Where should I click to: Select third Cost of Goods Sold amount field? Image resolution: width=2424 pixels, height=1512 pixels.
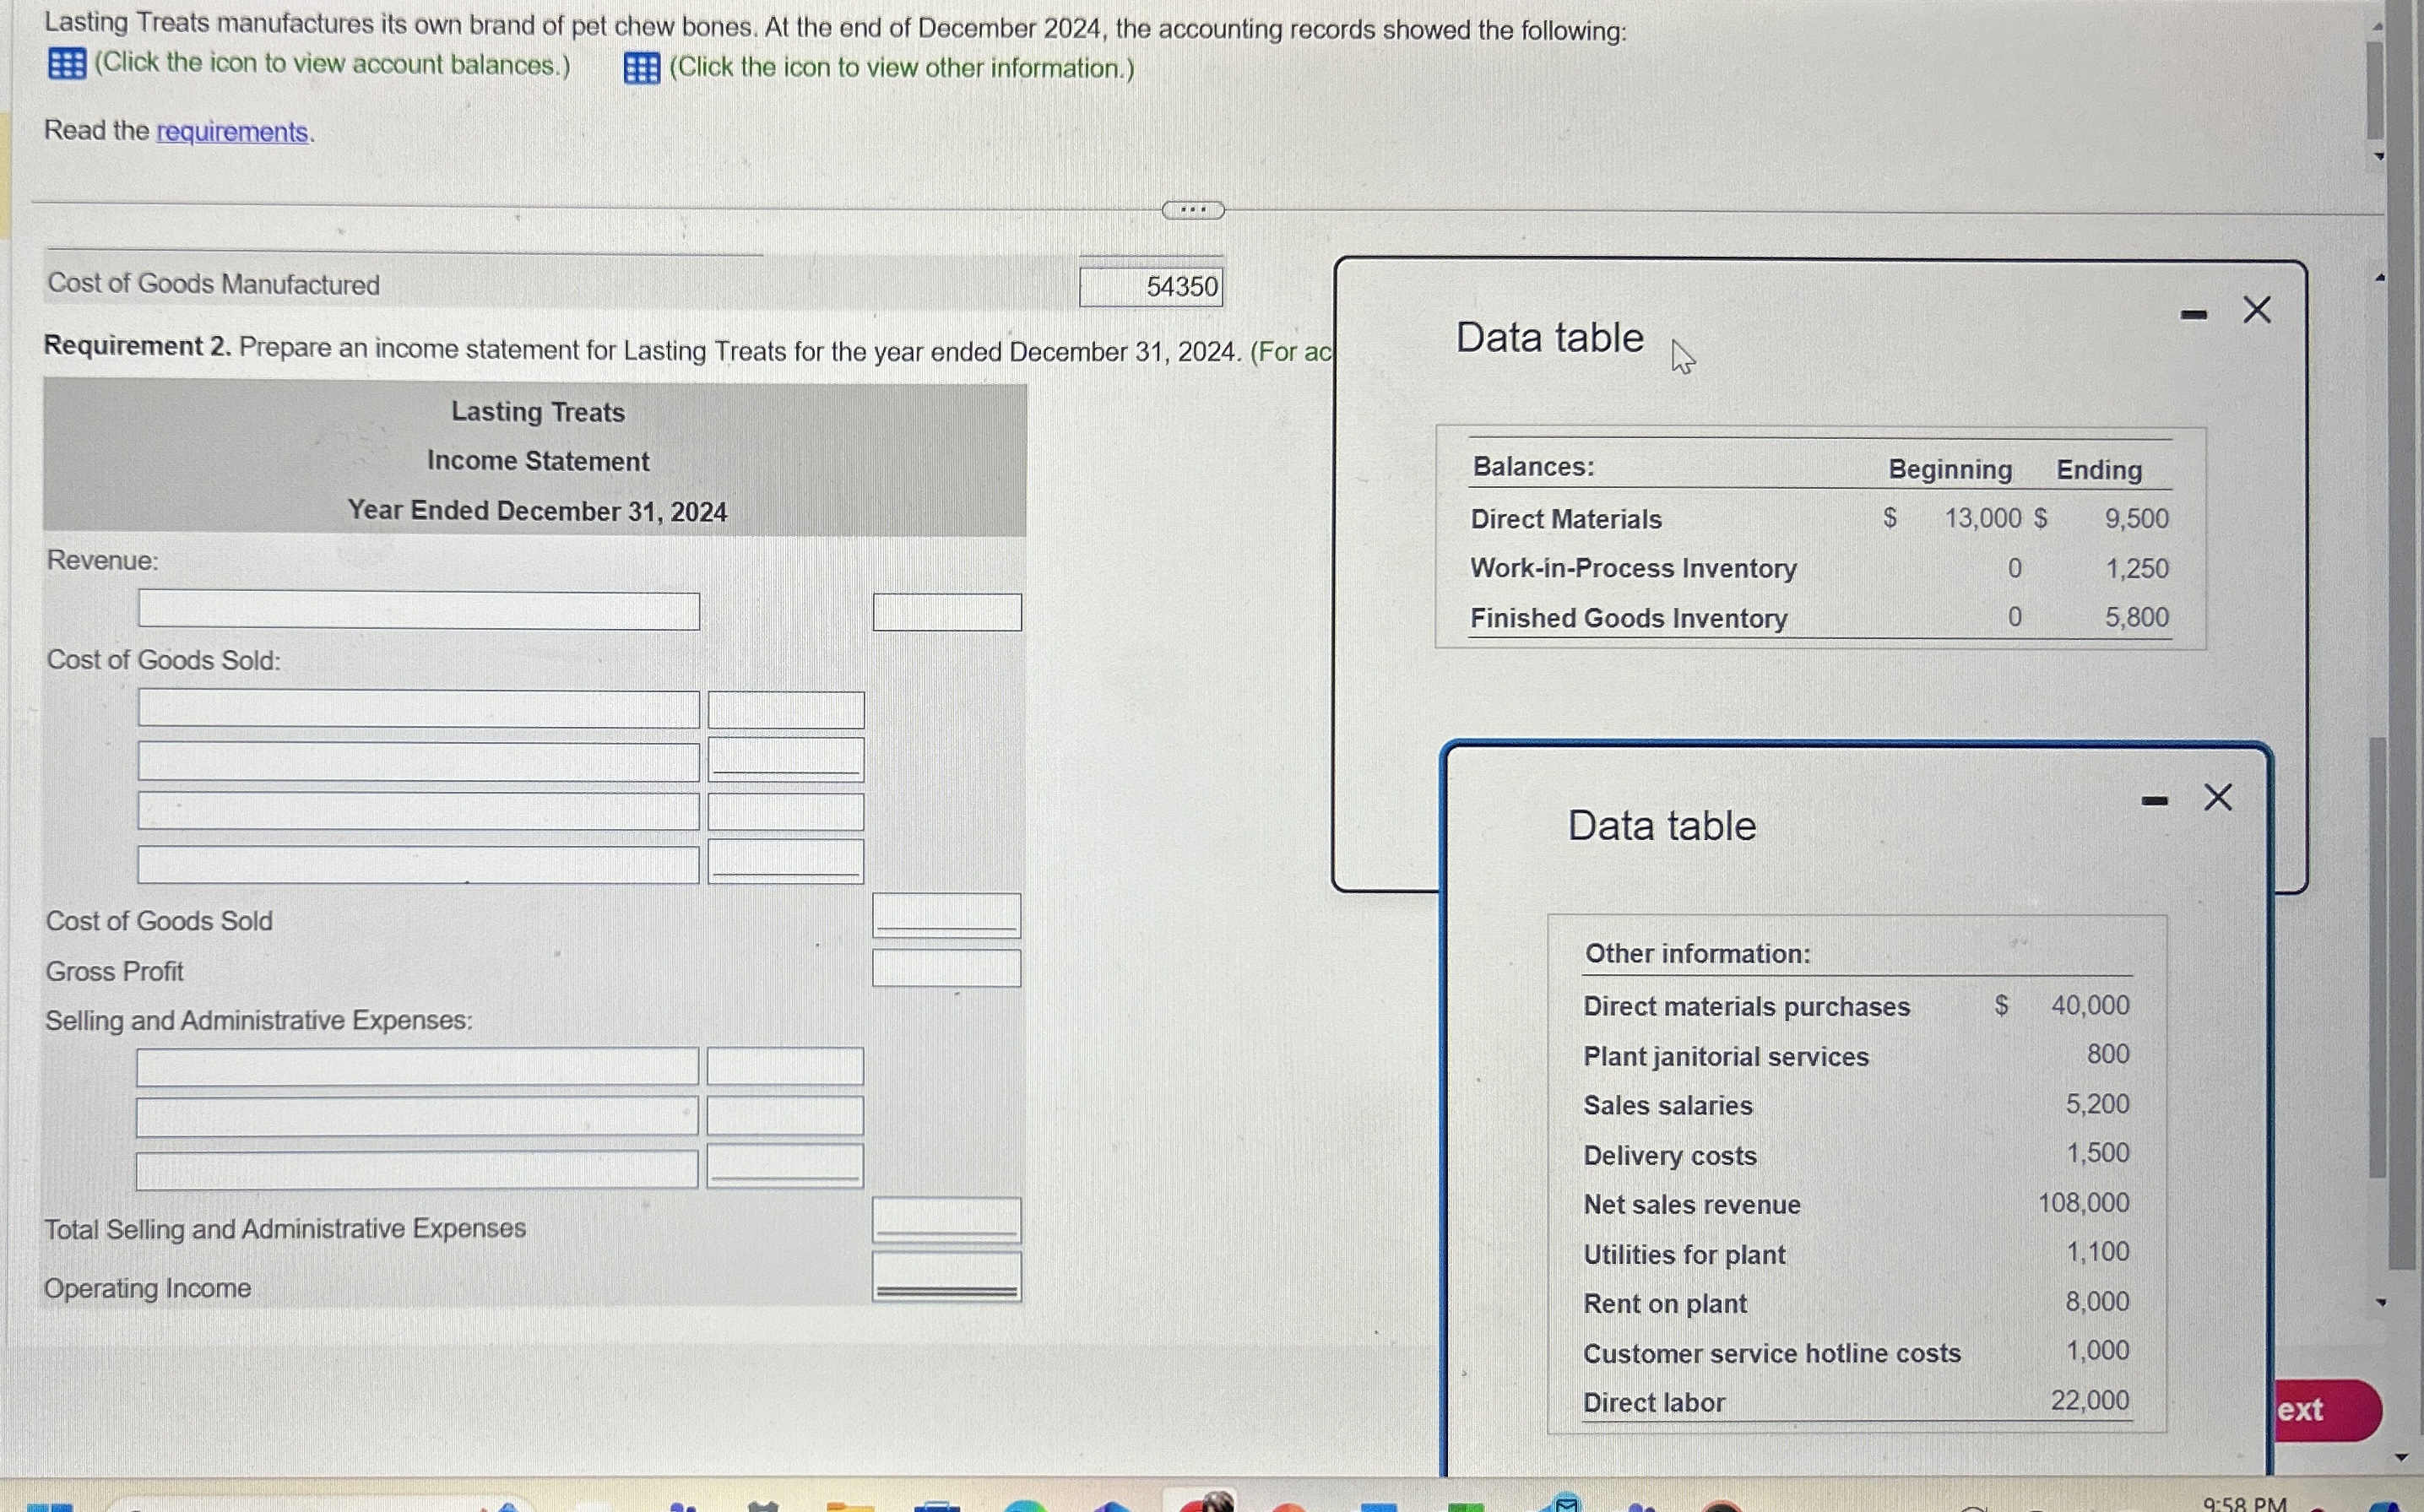point(786,812)
